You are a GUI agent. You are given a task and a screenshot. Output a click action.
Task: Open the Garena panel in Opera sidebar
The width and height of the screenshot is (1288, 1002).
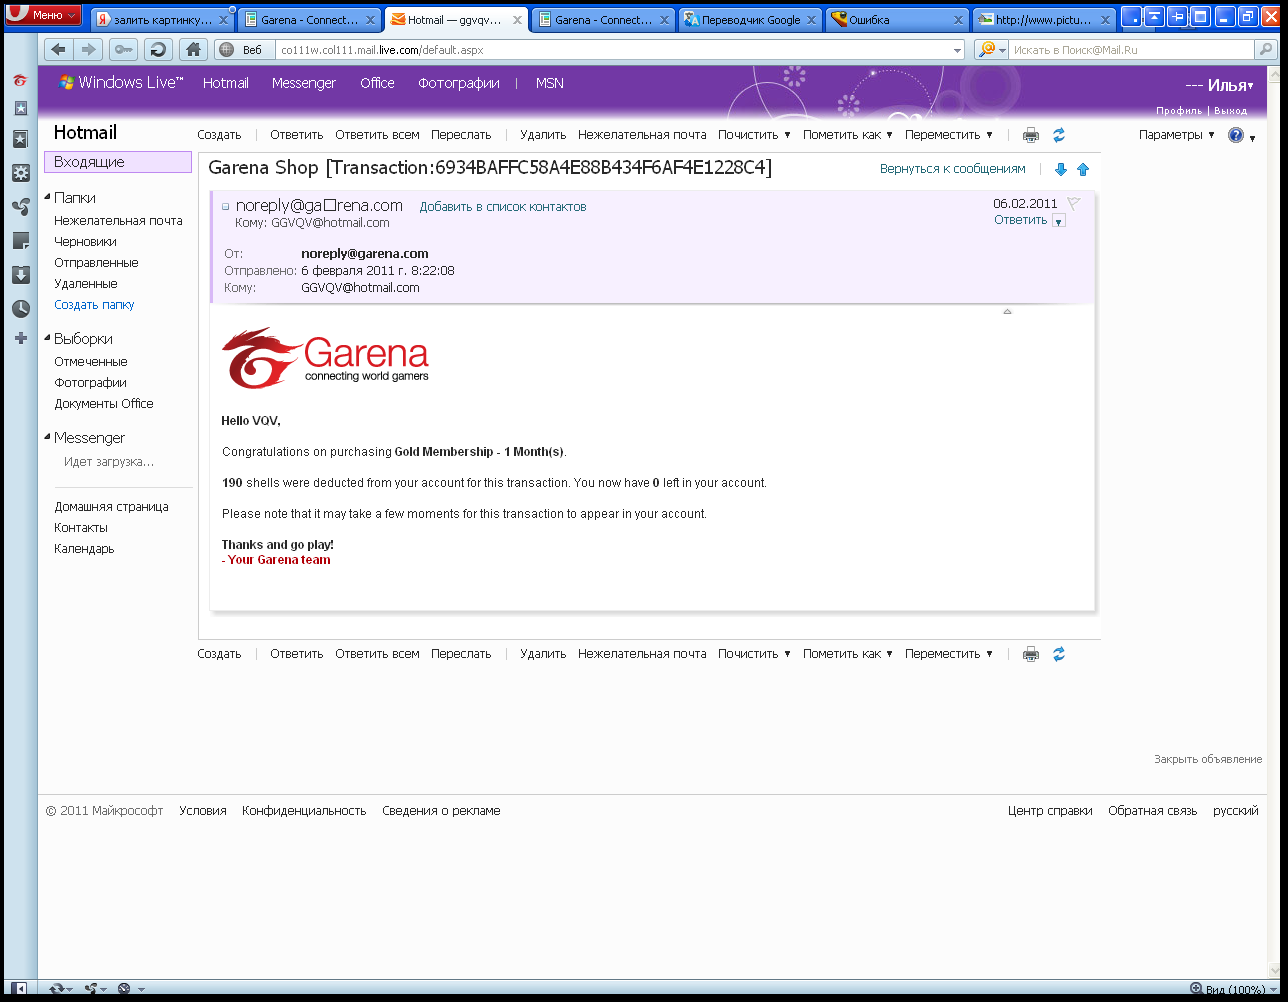(x=20, y=81)
